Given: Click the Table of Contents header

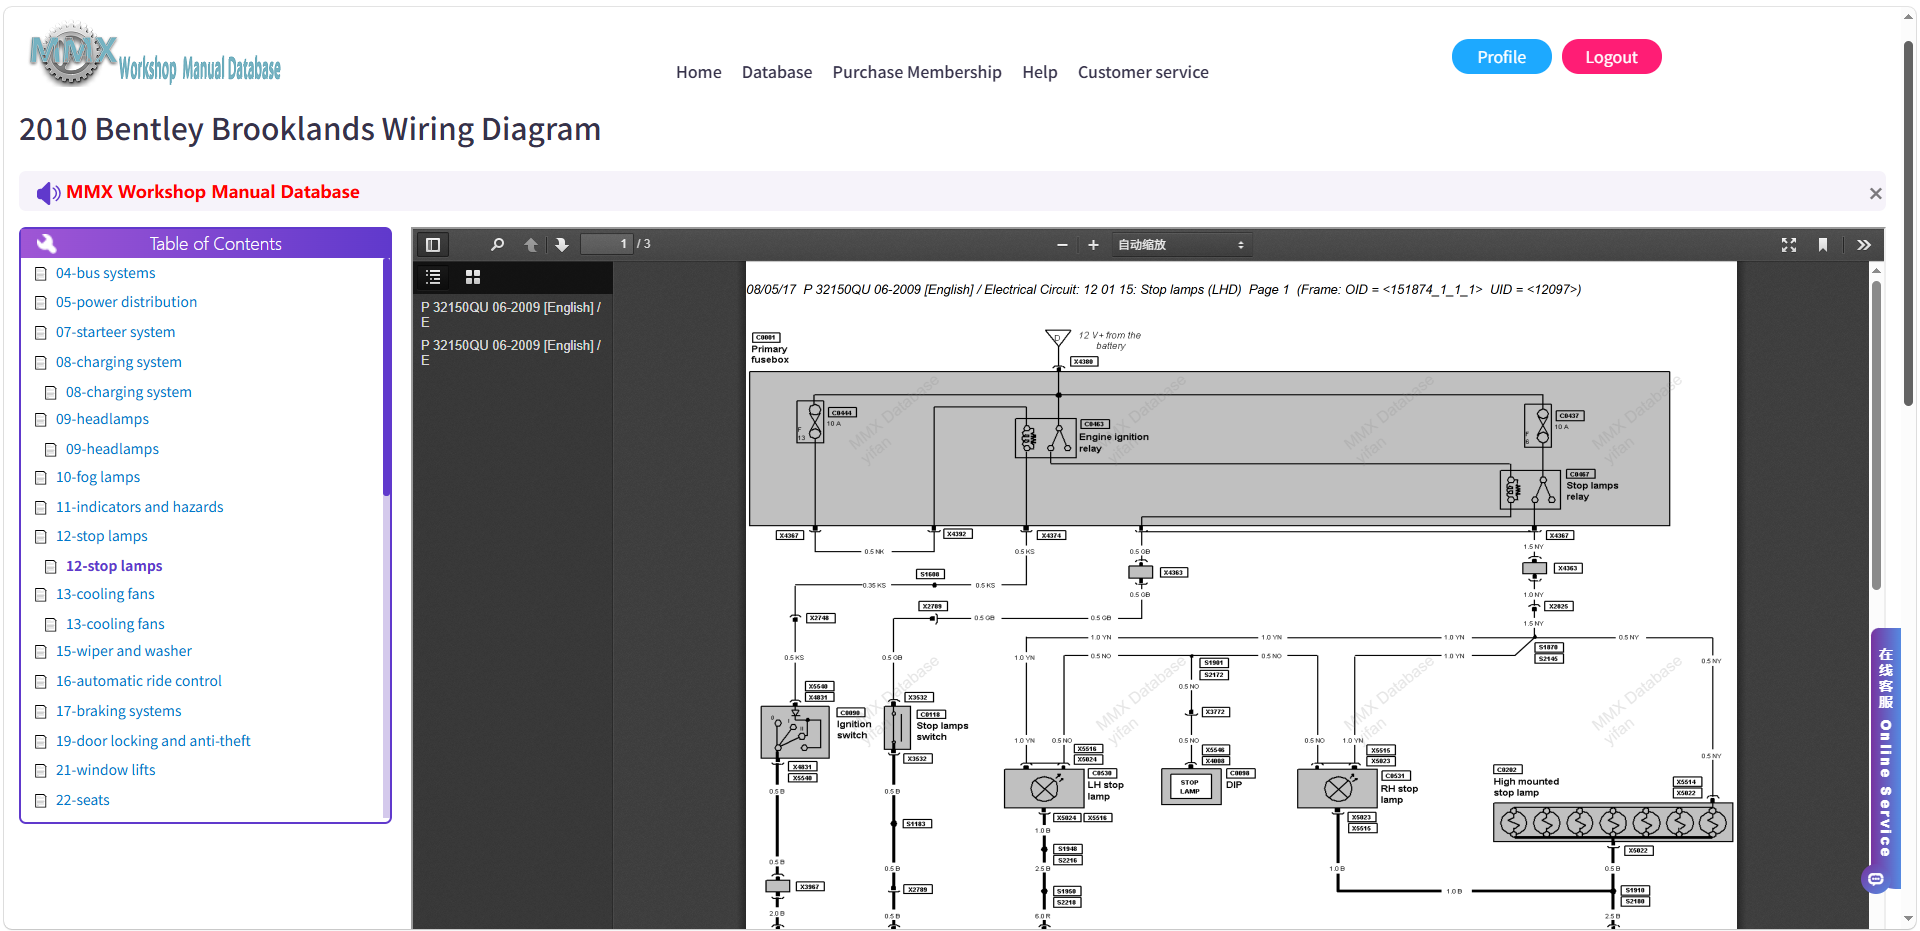Looking at the screenshot, I should [205, 243].
